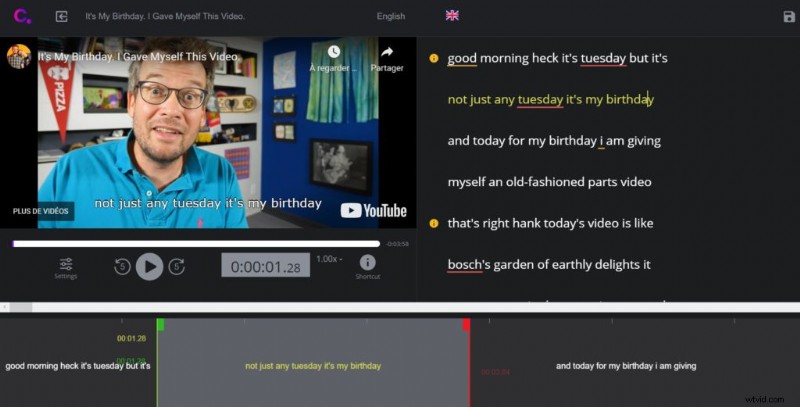
Task: Skip forward 5 seconds button
Action: click(x=177, y=266)
